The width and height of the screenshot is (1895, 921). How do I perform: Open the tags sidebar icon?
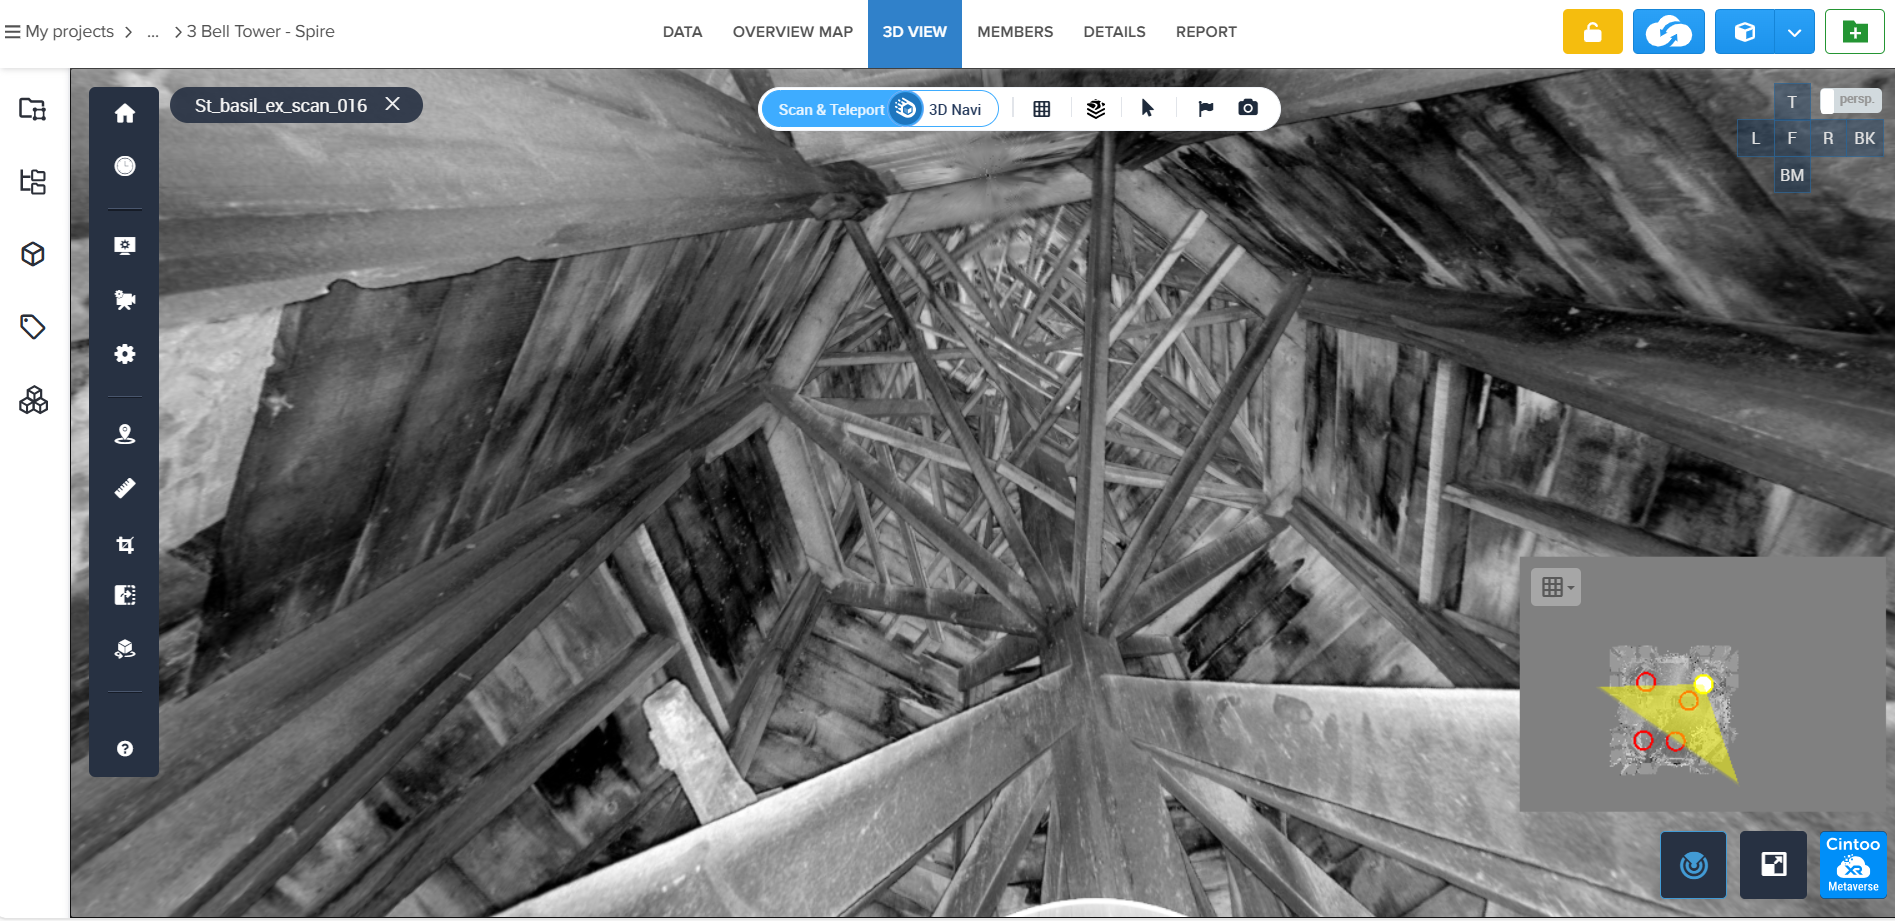coord(33,327)
